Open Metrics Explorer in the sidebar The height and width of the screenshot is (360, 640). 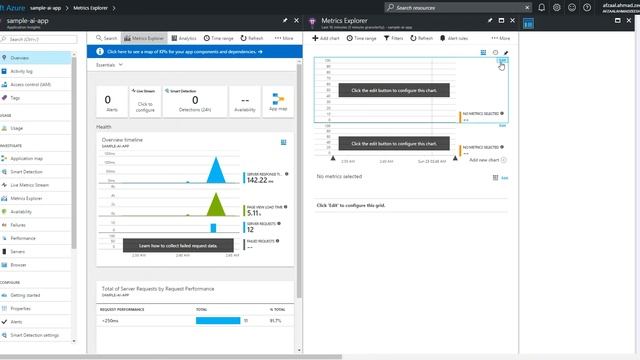(36, 198)
